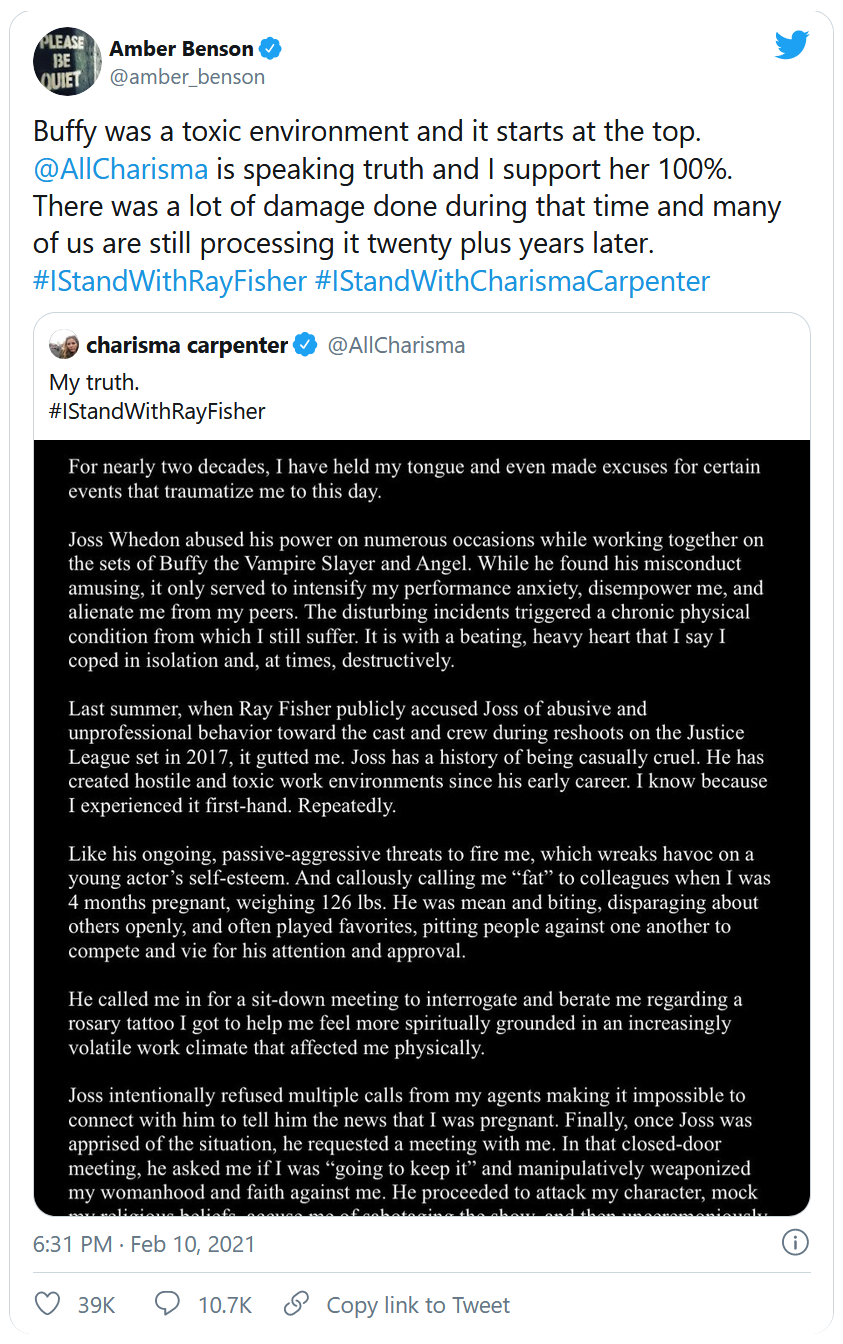Click Charisma Carpenter's small avatar
The height and width of the screenshot is (1344, 843).
pyautogui.click(x=67, y=346)
